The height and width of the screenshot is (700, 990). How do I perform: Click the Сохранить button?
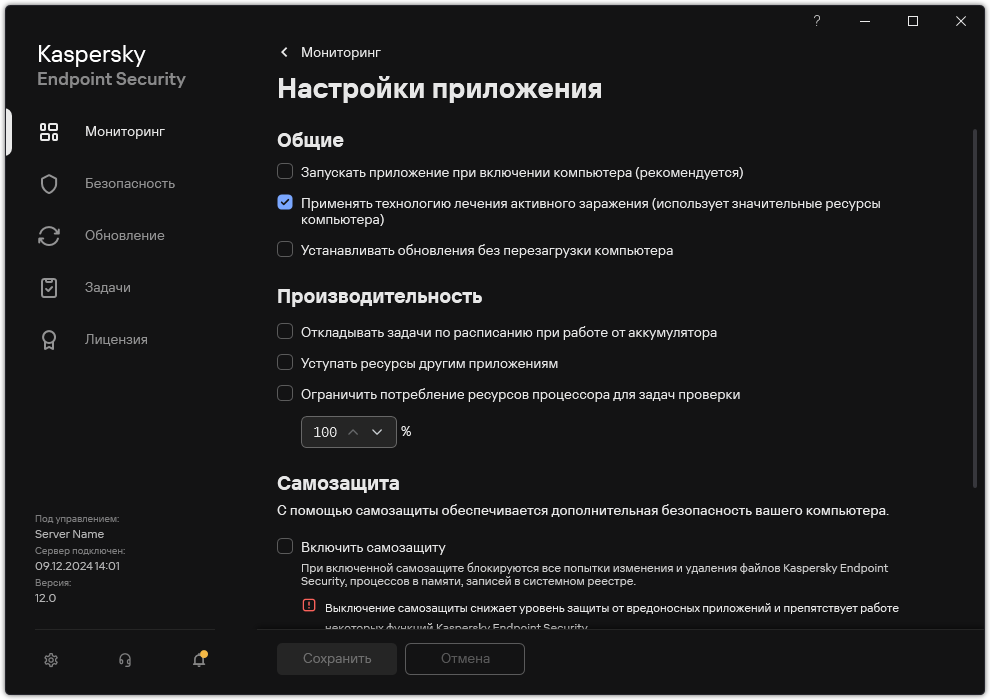tap(337, 659)
